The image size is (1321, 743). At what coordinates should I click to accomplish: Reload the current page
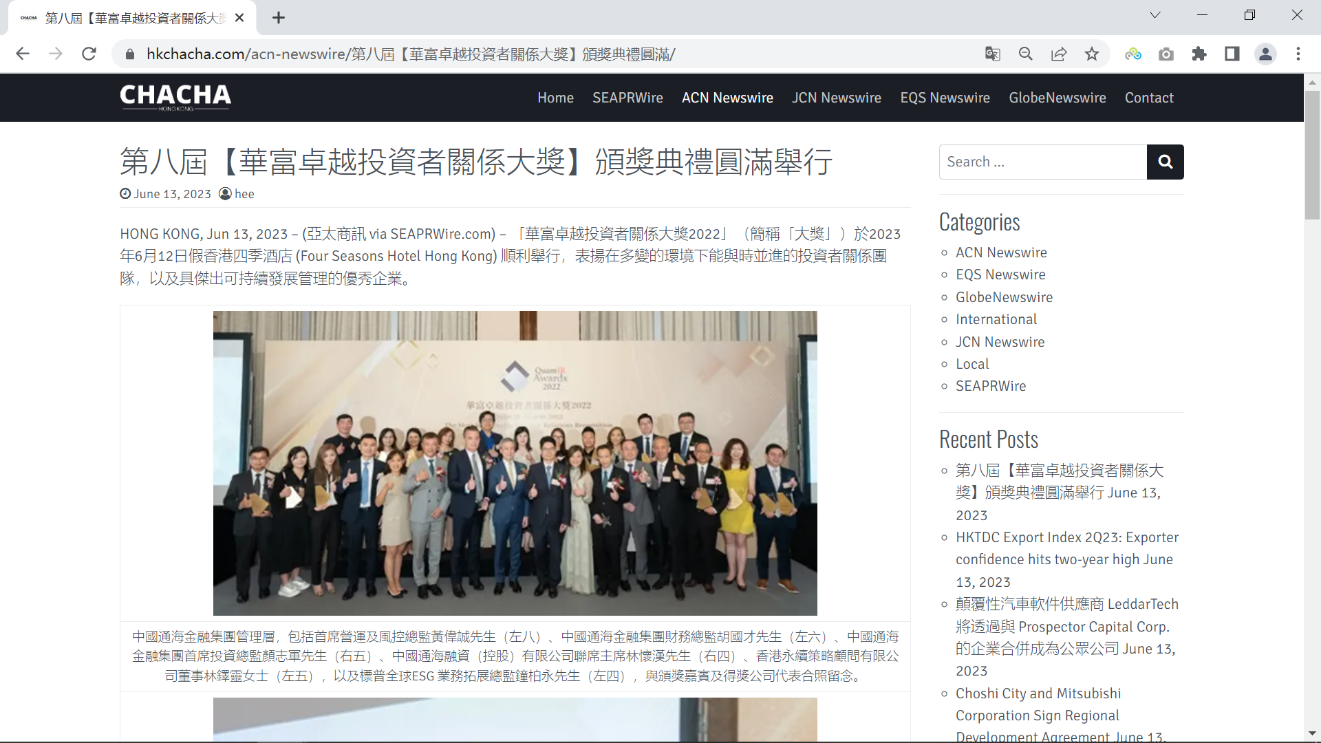(89, 54)
